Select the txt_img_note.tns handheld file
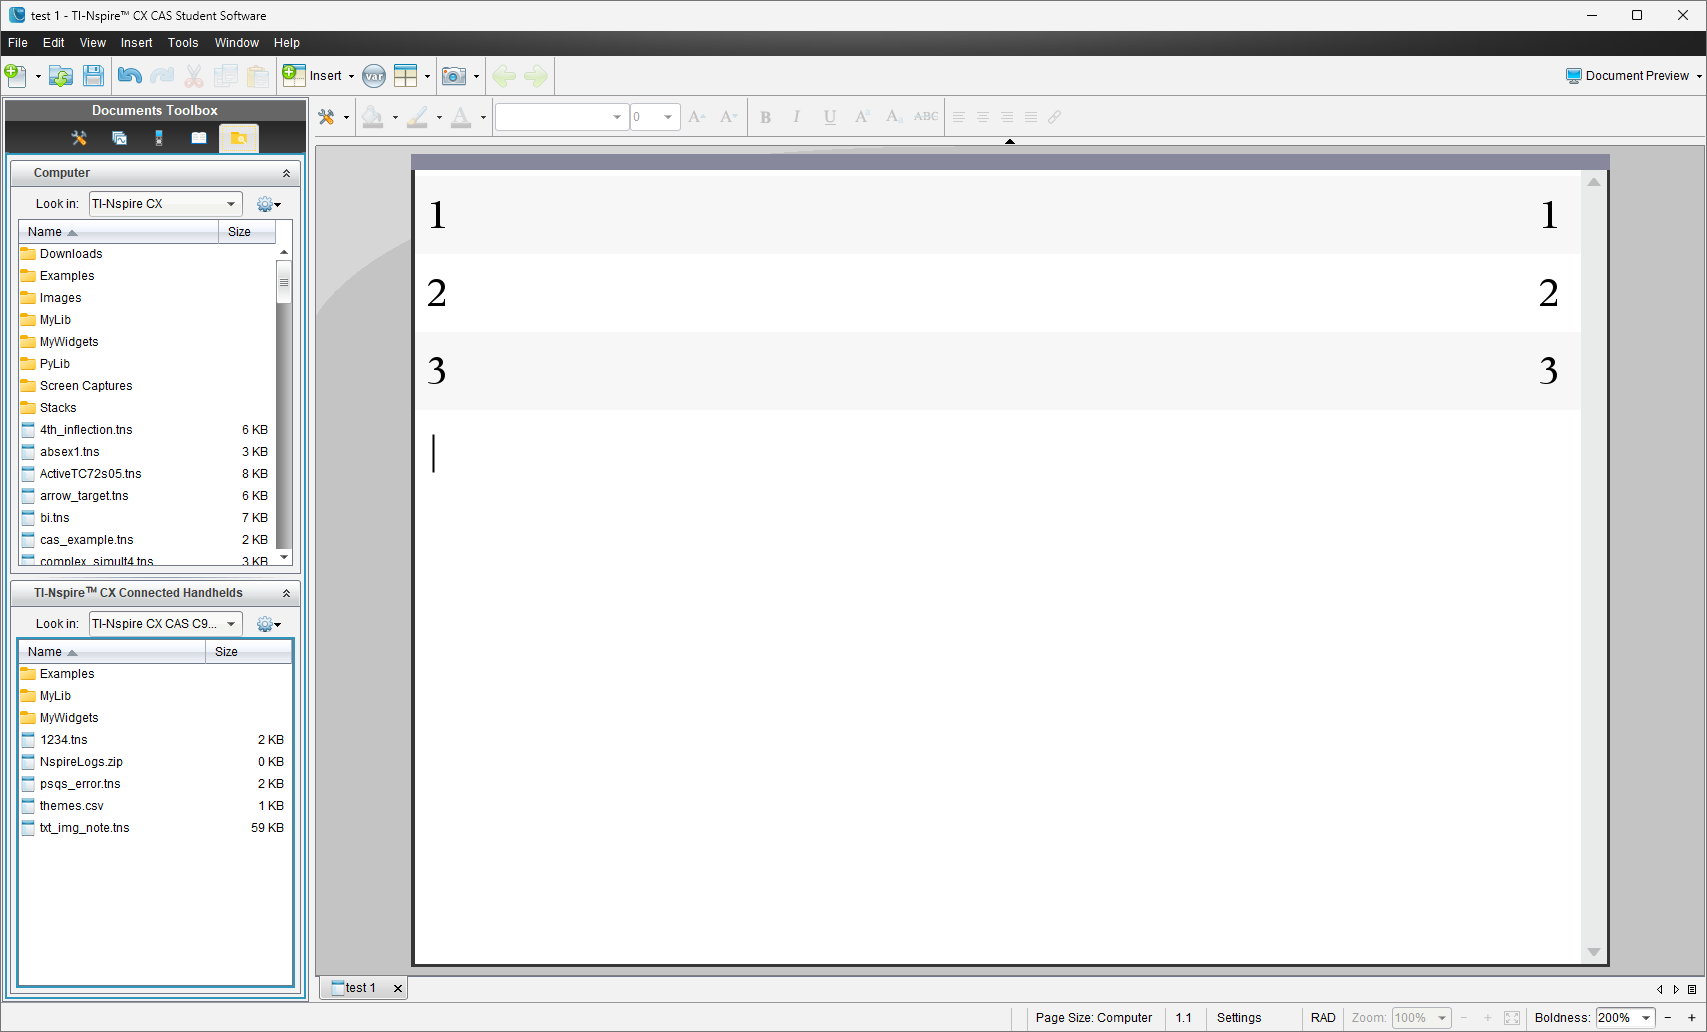This screenshot has width=1707, height=1032. coord(85,828)
